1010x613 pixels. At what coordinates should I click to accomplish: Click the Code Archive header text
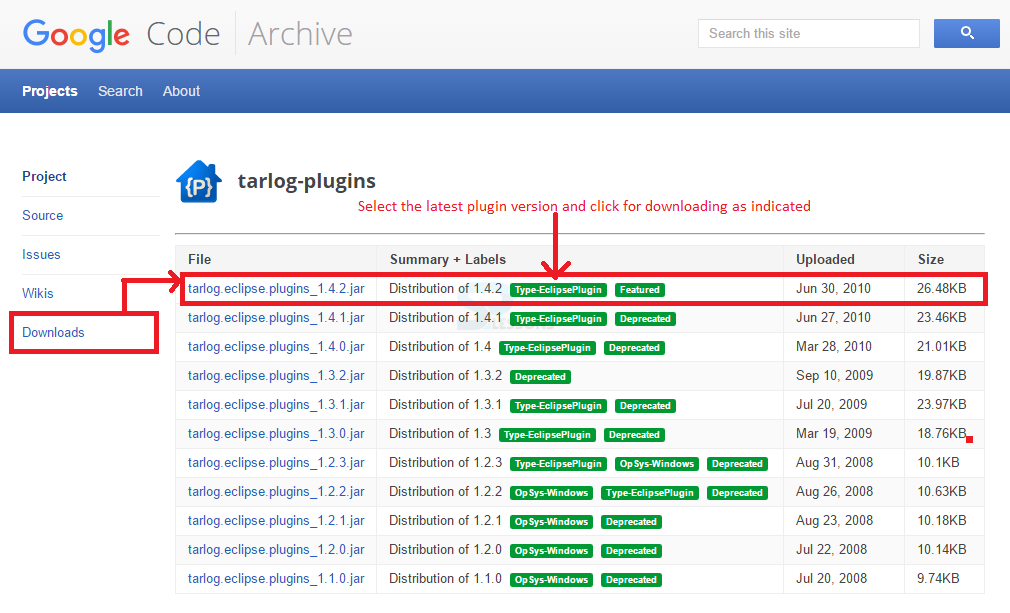249,34
